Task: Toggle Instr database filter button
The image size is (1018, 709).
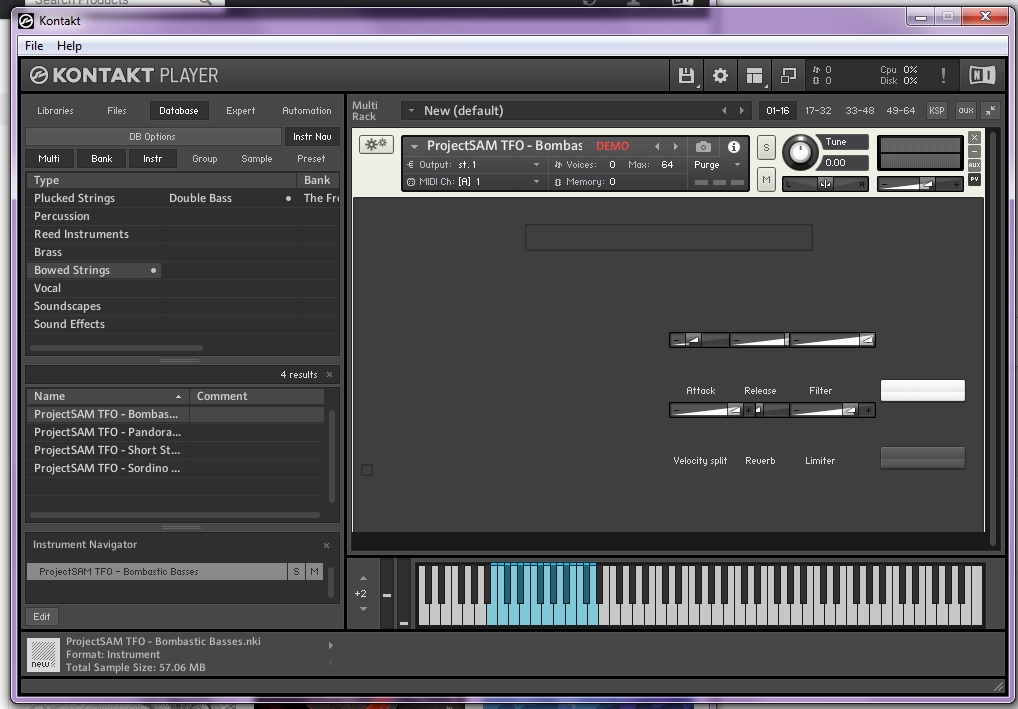Action: tap(153, 158)
